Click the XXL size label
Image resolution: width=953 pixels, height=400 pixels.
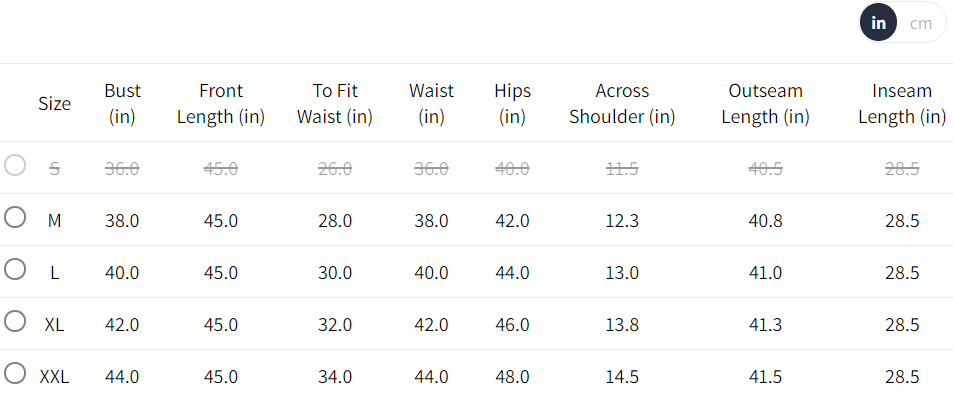click(54, 377)
